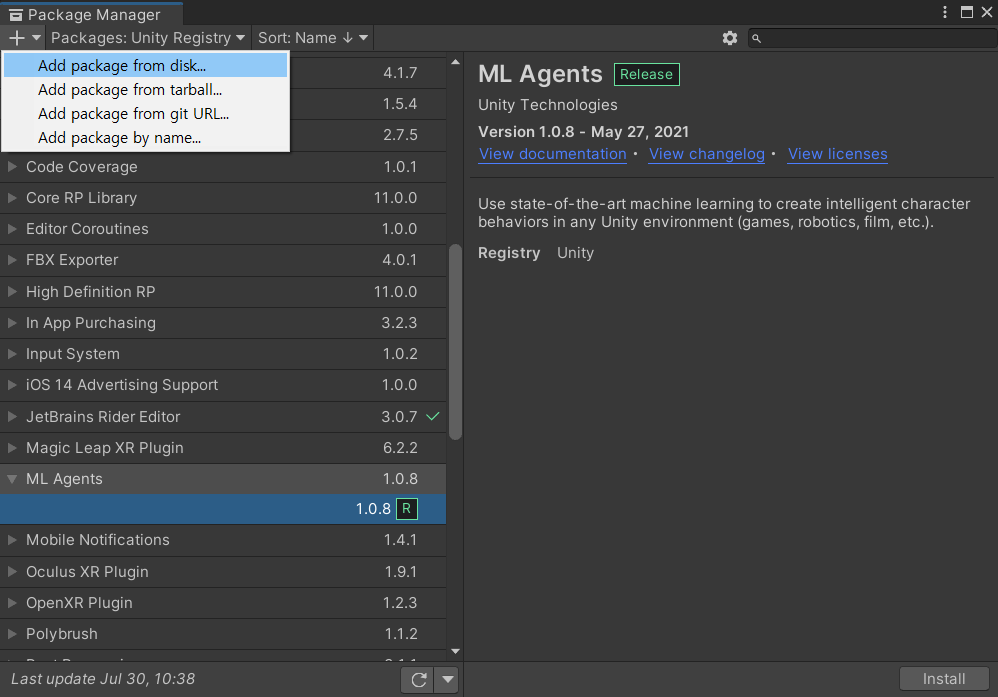Viewport: 998px width, 697px height.
Task: Open View changelog link
Action: (x=706, y=154)
